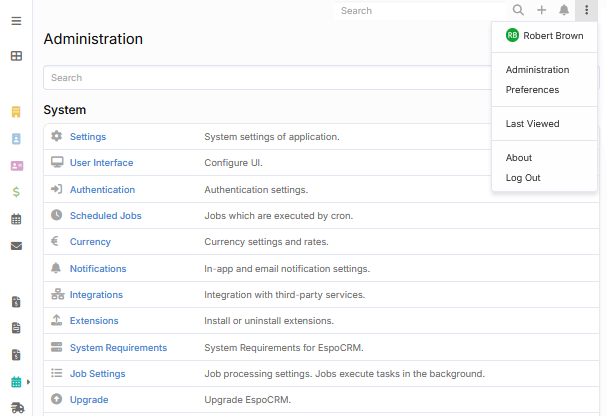
Task: Focus the global Search box at top
Action: coord(422,11)
